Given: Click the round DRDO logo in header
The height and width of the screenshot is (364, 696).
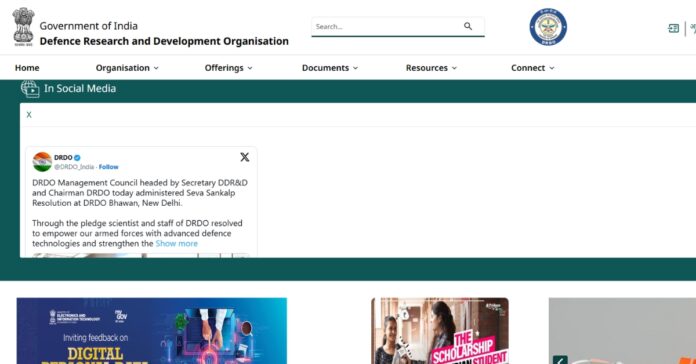Looking at the screenshot, I should click(x=548, y=27).
